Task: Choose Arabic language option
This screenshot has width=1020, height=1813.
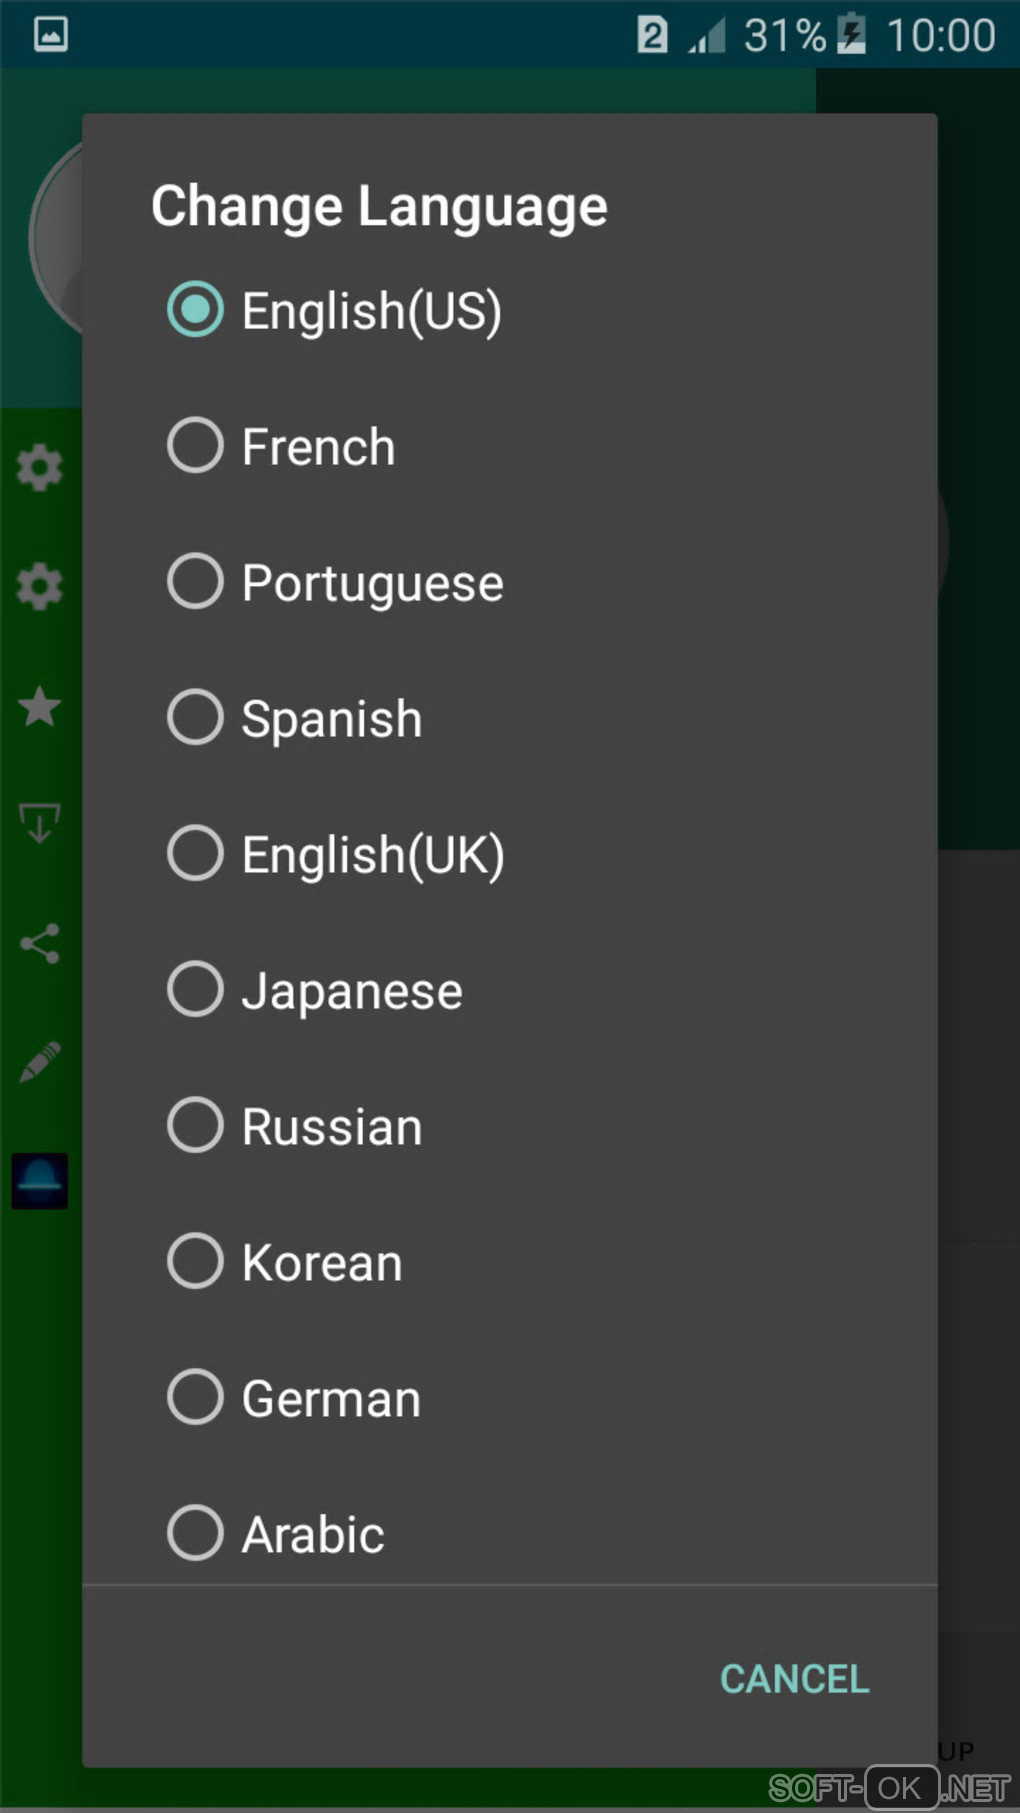Action: pos(195,1534)
